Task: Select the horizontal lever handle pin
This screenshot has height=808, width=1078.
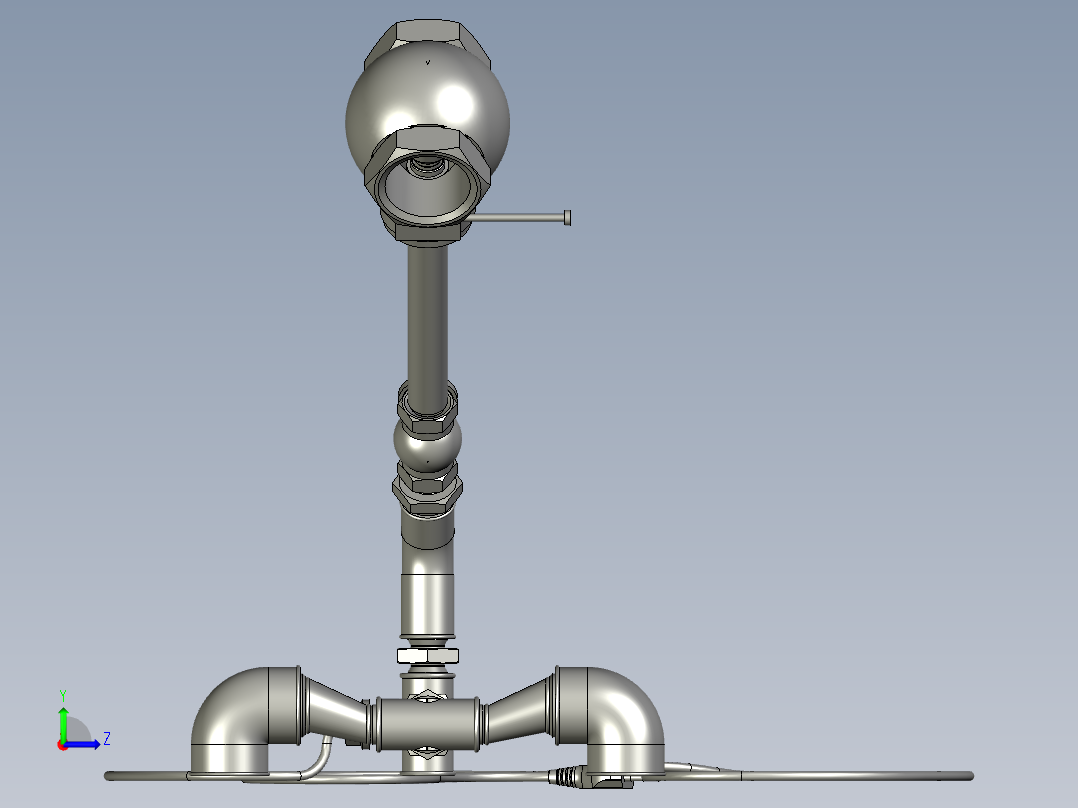Action: pyautogui.click(x=520, y=217)
